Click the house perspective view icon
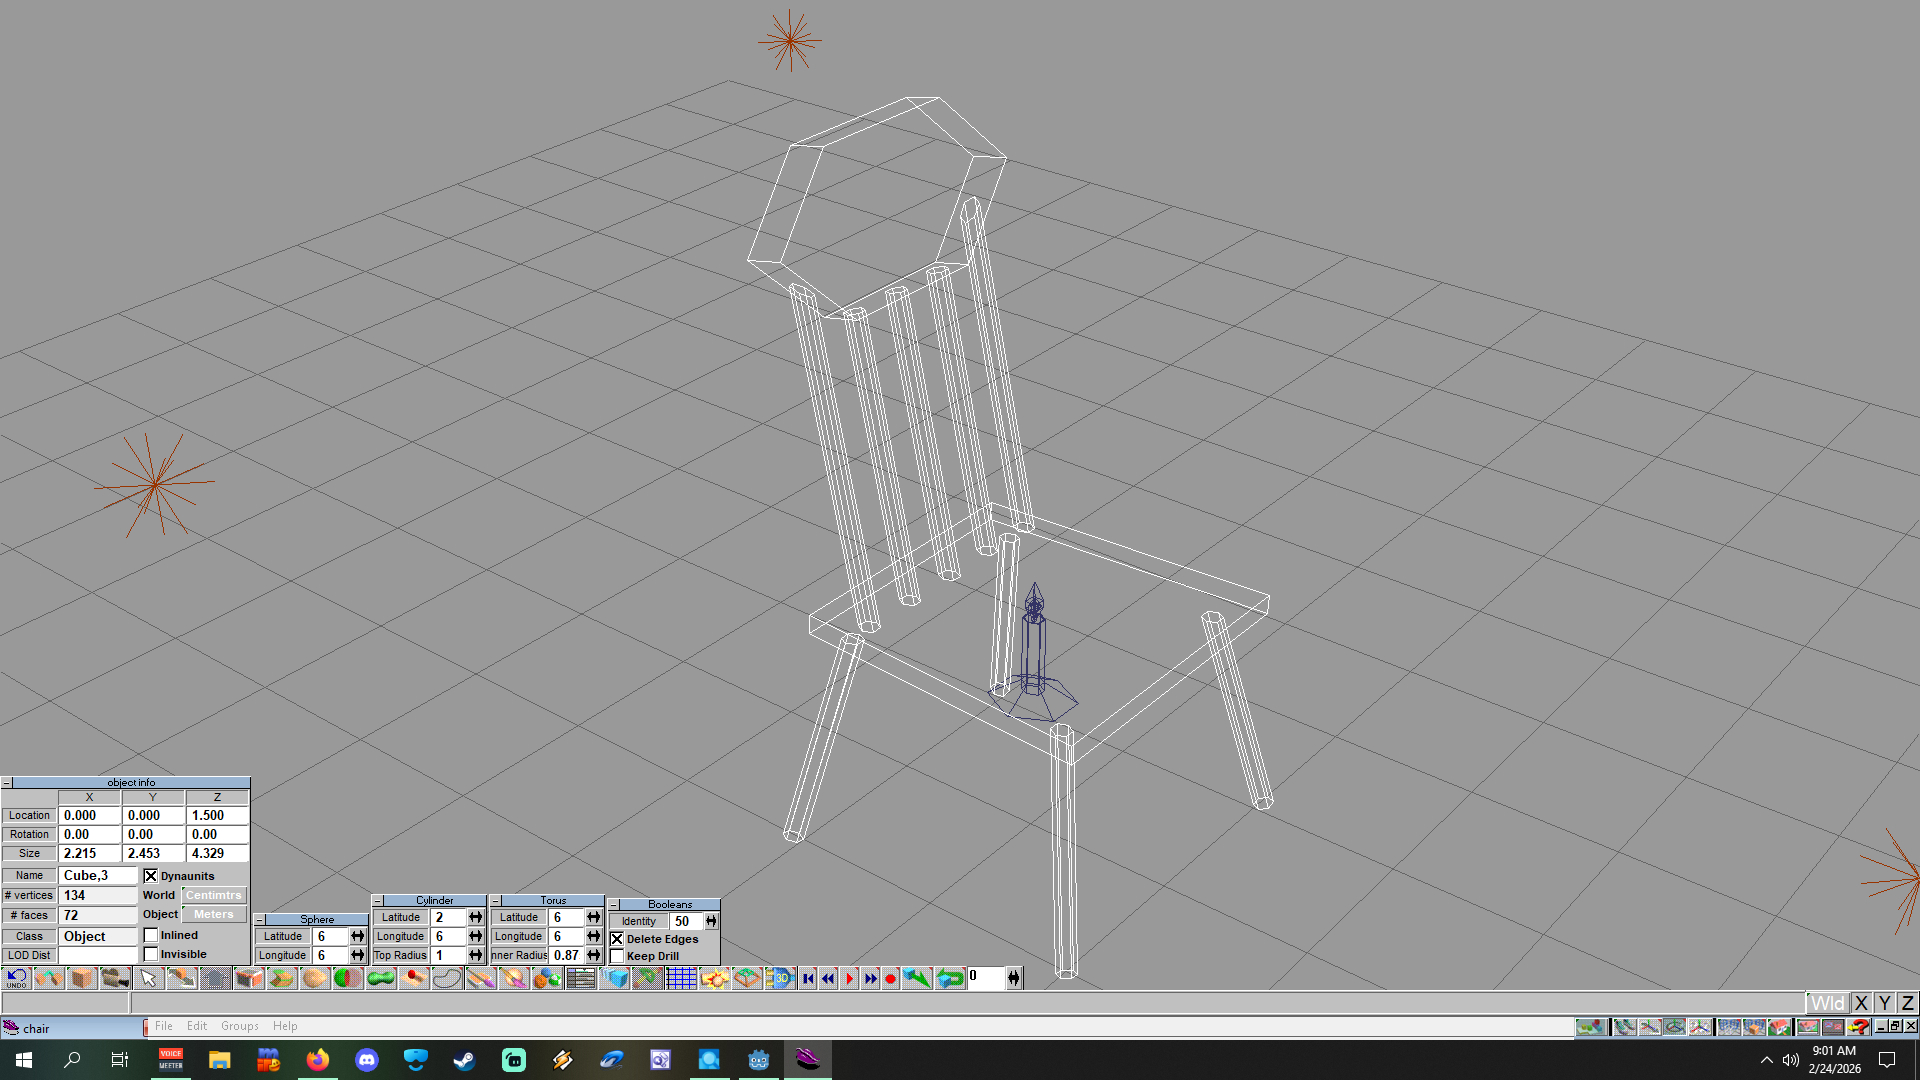 coord(1779,1026)
